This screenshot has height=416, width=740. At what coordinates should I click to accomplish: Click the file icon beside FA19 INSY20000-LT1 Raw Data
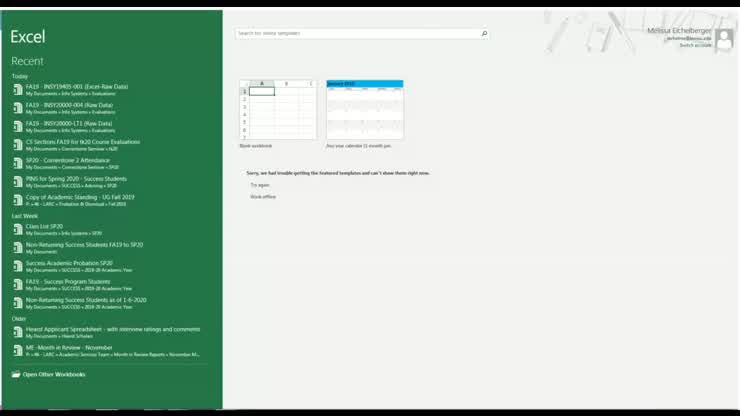(x=18, y=127)
